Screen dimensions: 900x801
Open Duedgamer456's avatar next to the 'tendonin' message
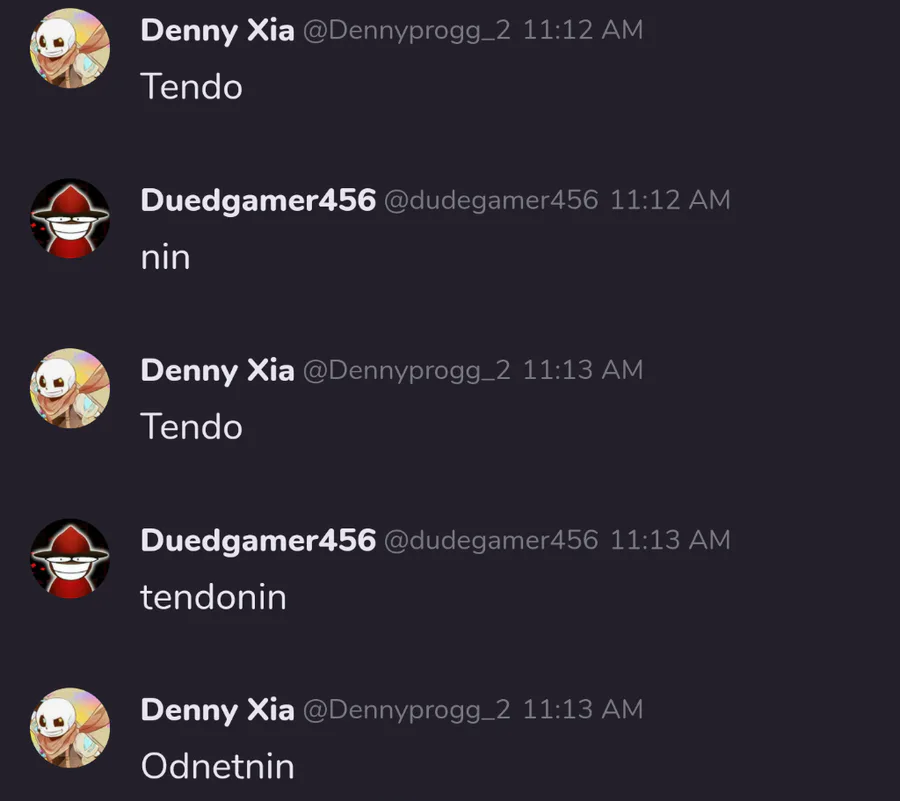click(70, 558)
